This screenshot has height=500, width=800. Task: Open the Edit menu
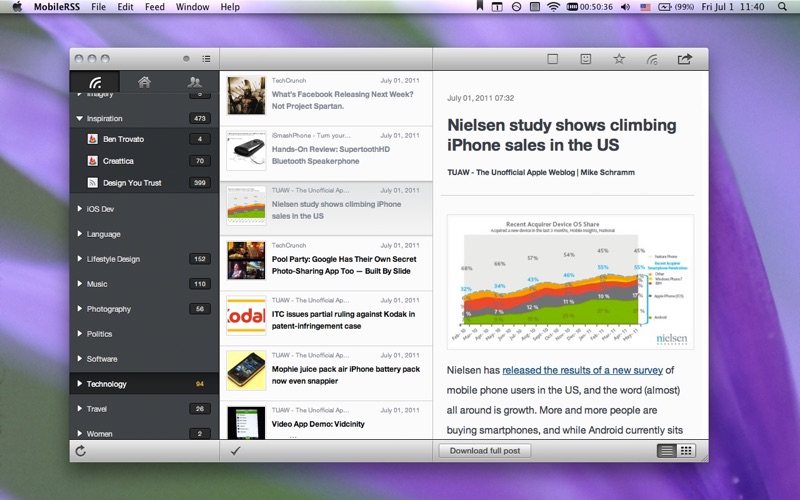(x=125, y=7)
